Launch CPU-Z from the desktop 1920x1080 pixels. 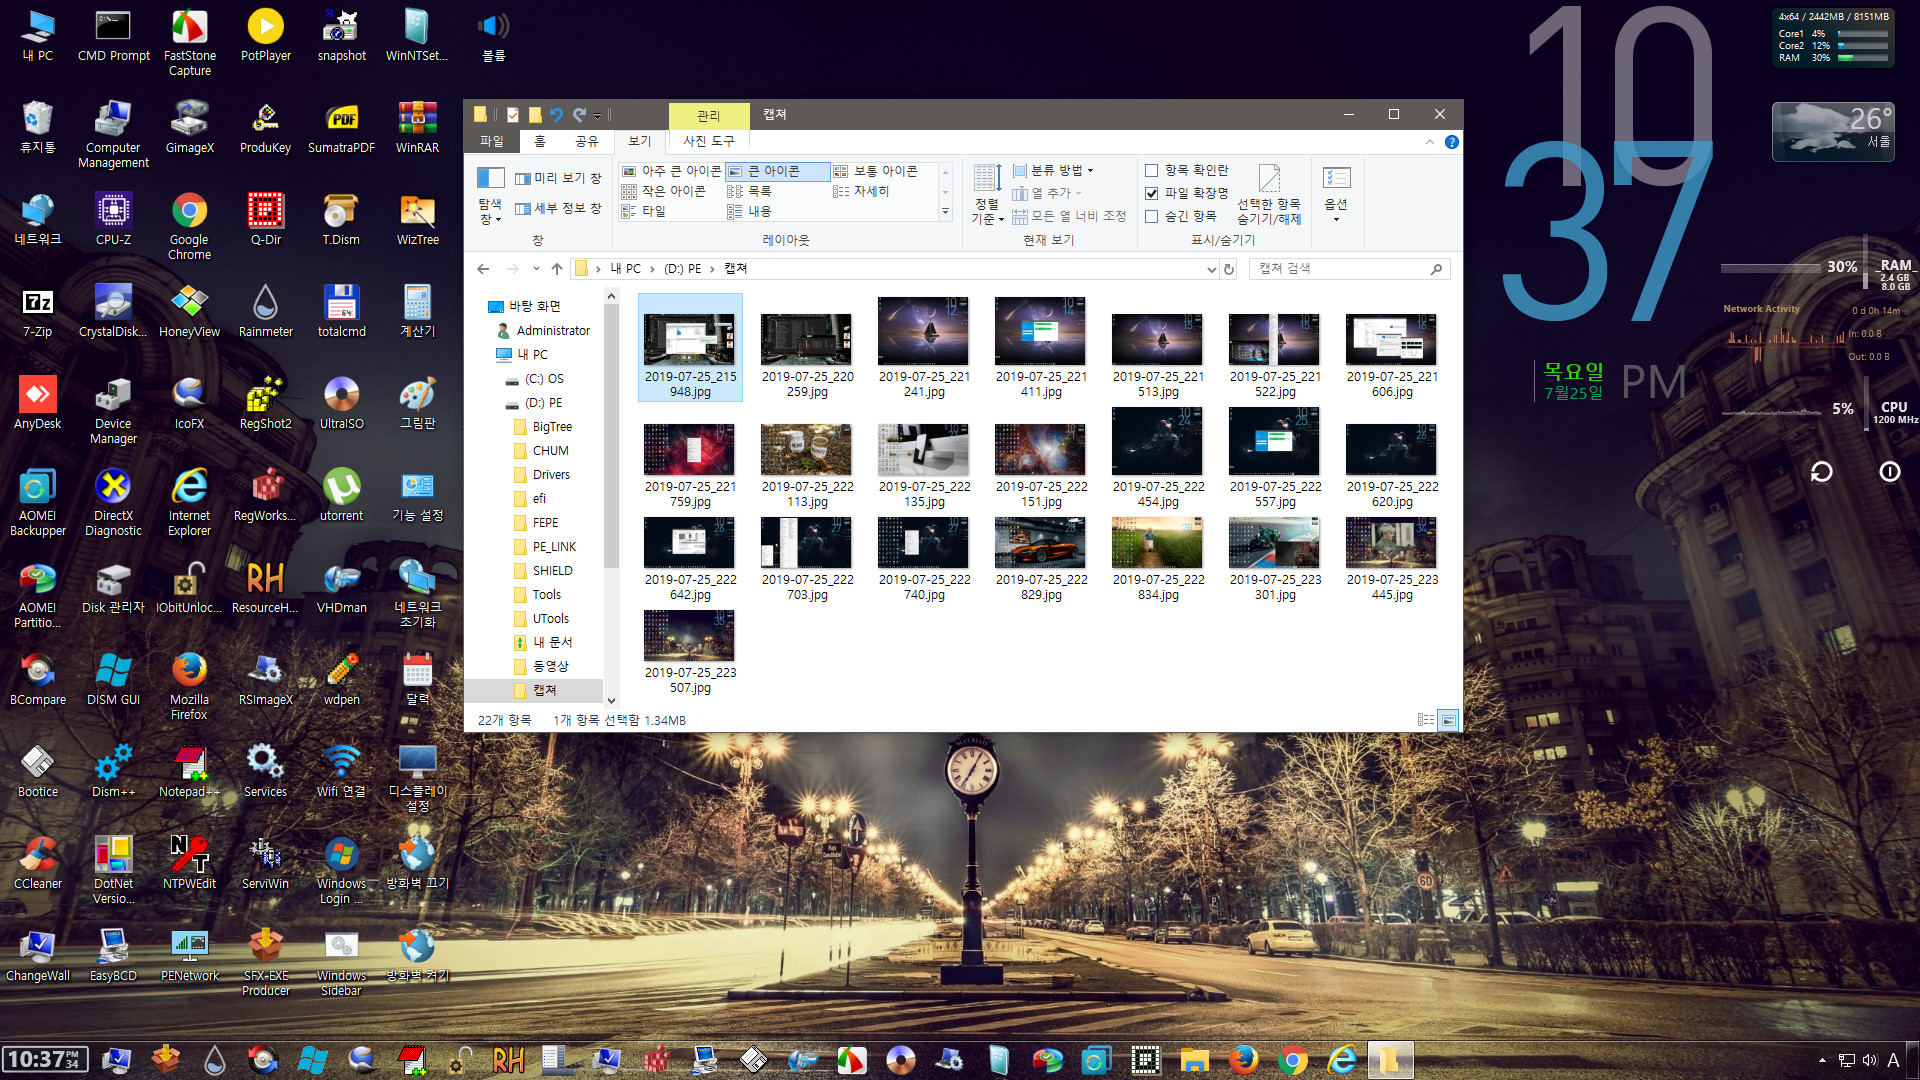pos(113,219)
